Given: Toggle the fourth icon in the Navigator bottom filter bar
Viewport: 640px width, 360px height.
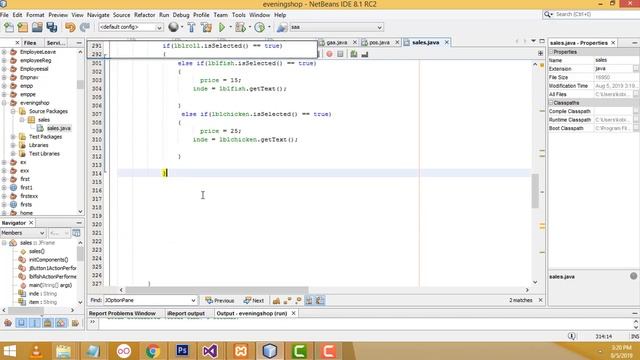Looking at the screenshot, I should pyautogui.click(x=48, y=323).
